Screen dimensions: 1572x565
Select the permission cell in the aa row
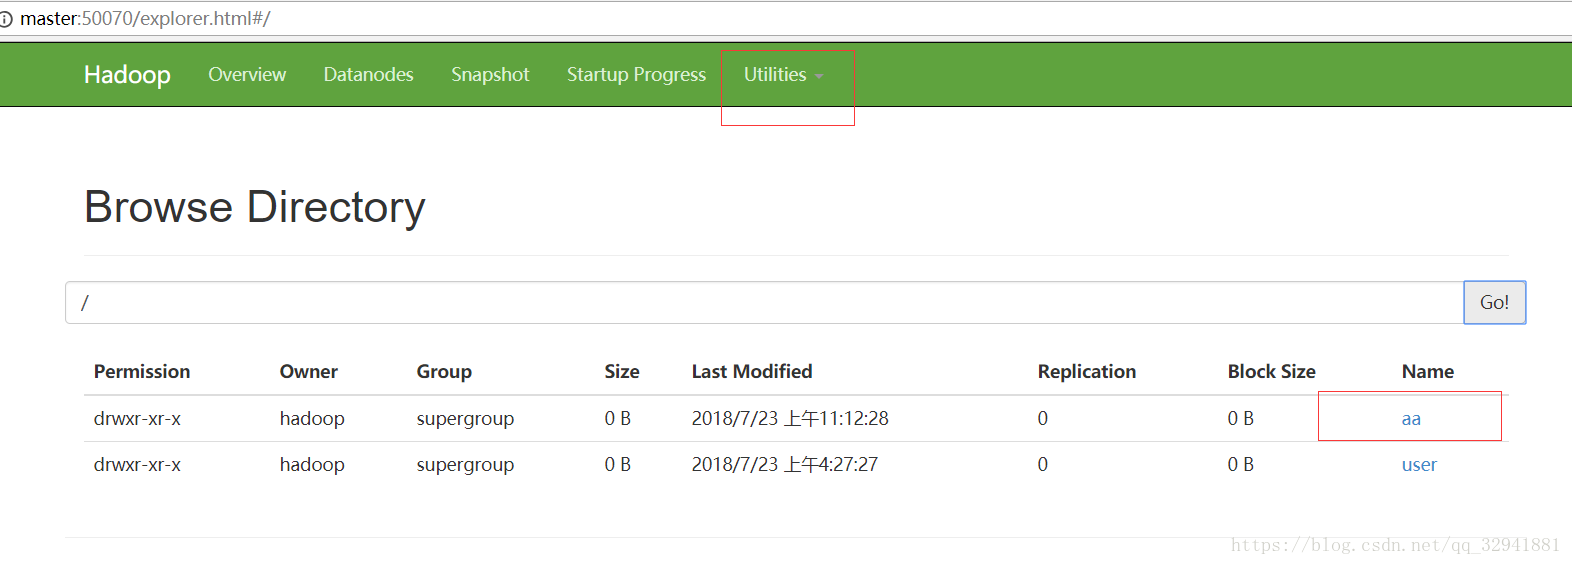[137, 419]
